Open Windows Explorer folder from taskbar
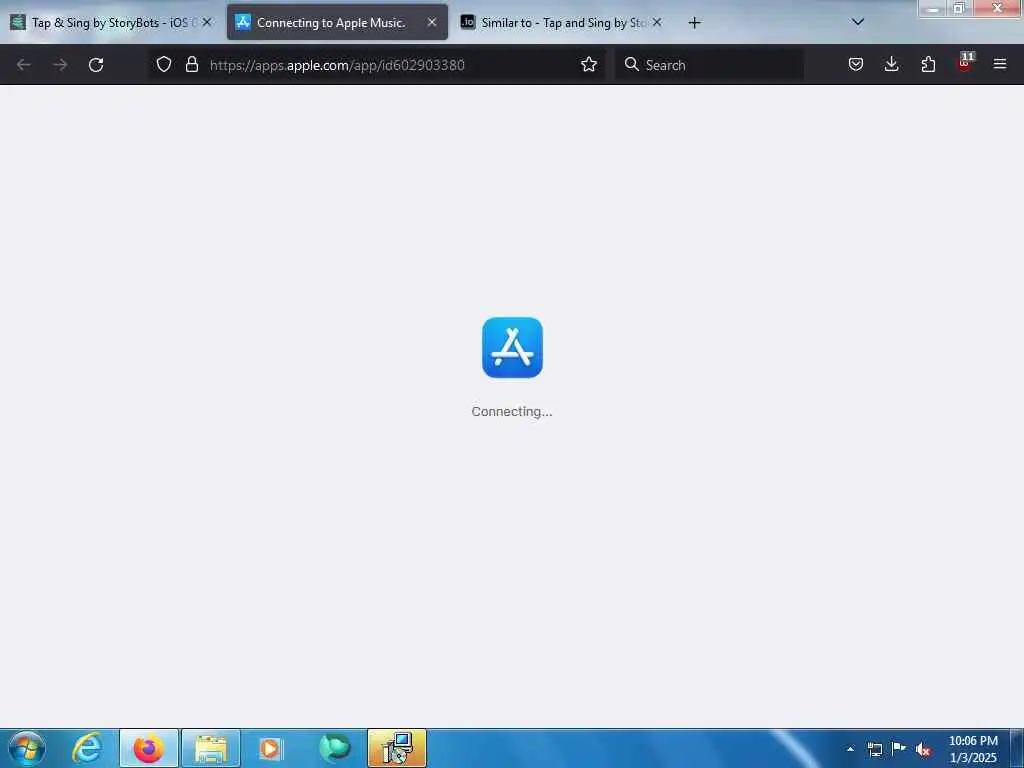This screenshot has width=1024, height=768. point(210,748)
